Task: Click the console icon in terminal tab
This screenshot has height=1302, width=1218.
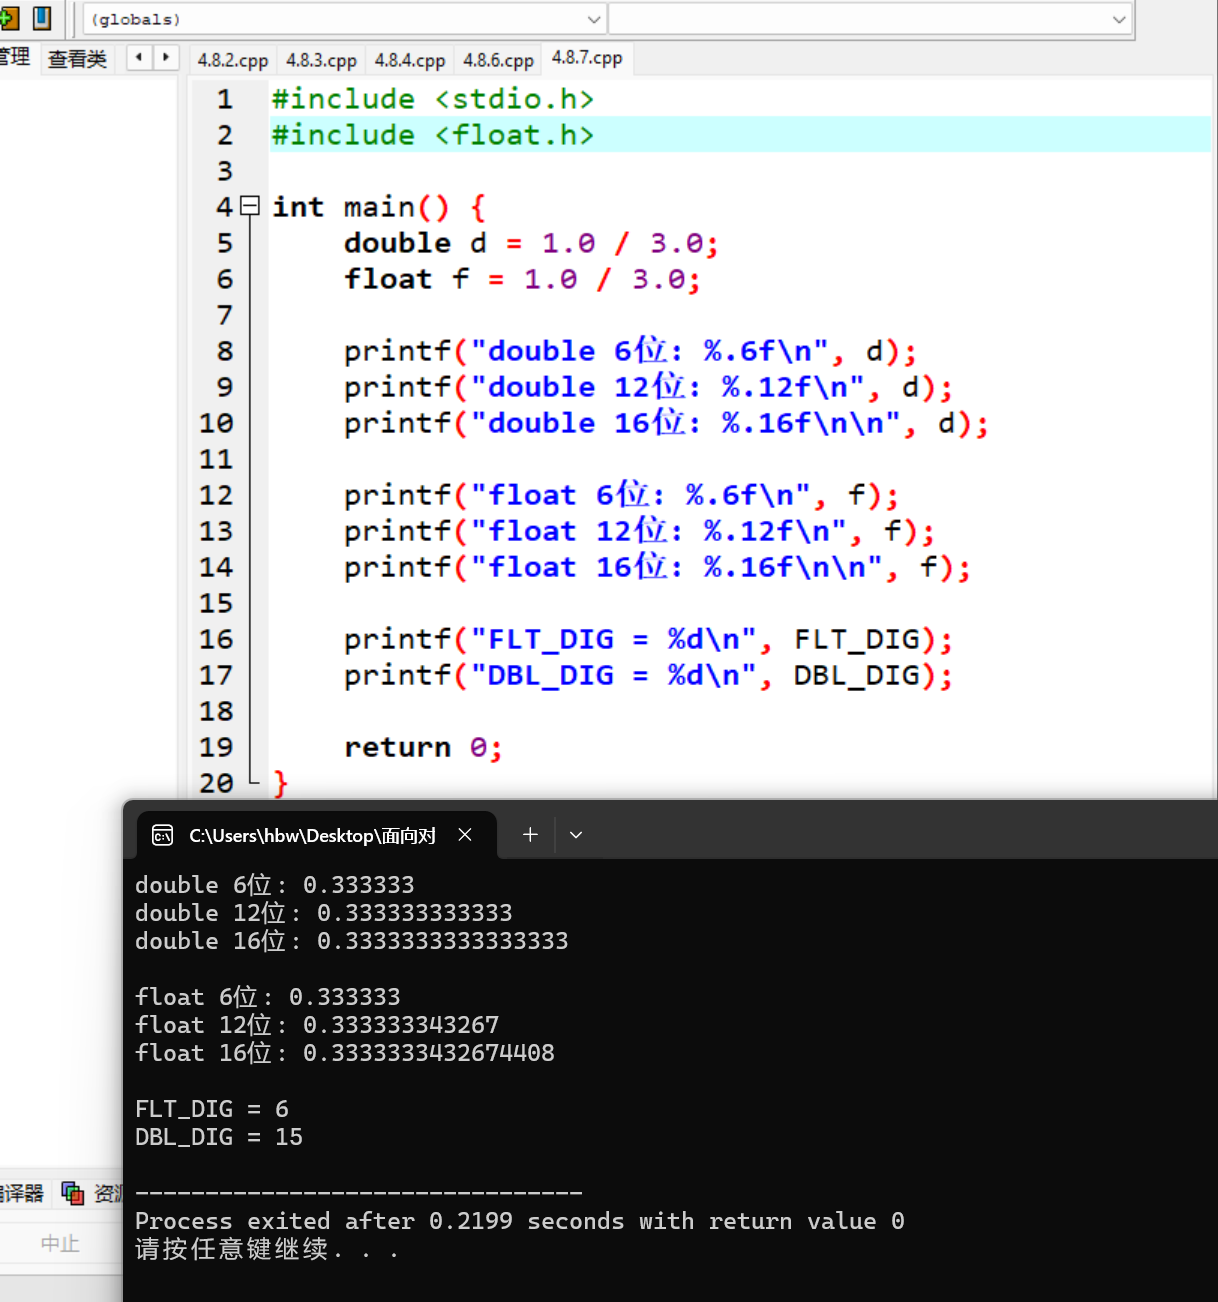Action: click(162, 835)
